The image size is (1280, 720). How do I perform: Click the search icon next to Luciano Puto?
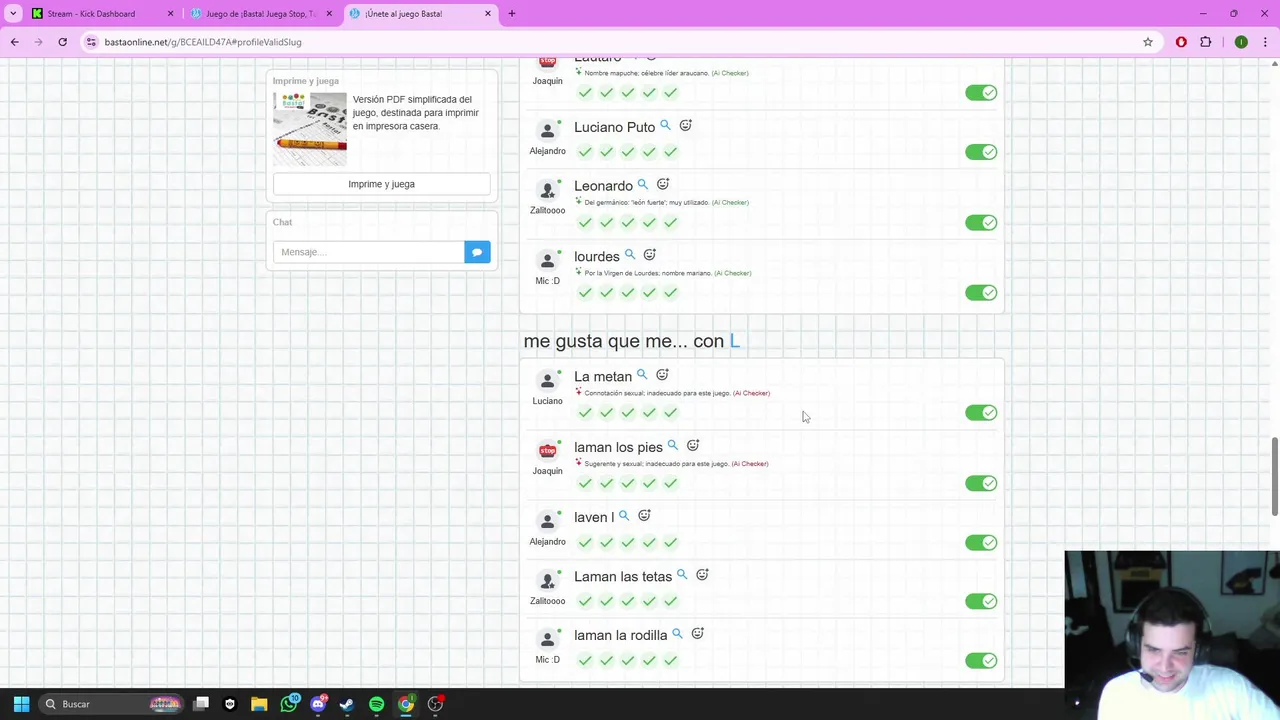[665, 126]
